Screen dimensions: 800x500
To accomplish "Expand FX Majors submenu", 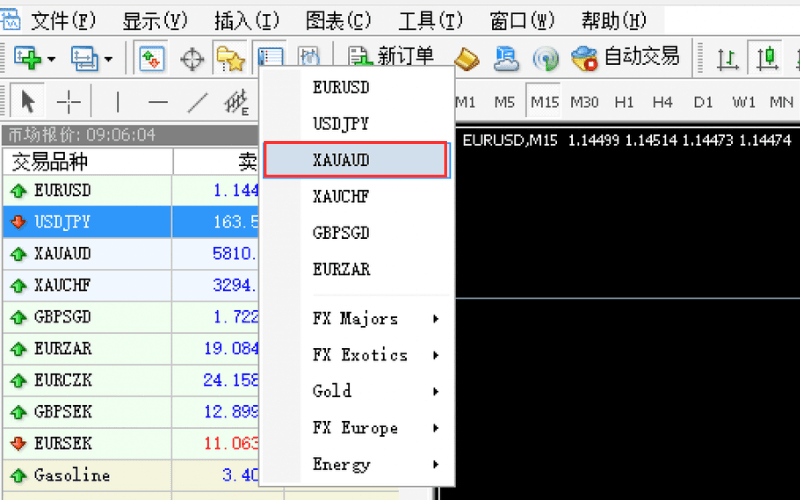I will [356, 319].
